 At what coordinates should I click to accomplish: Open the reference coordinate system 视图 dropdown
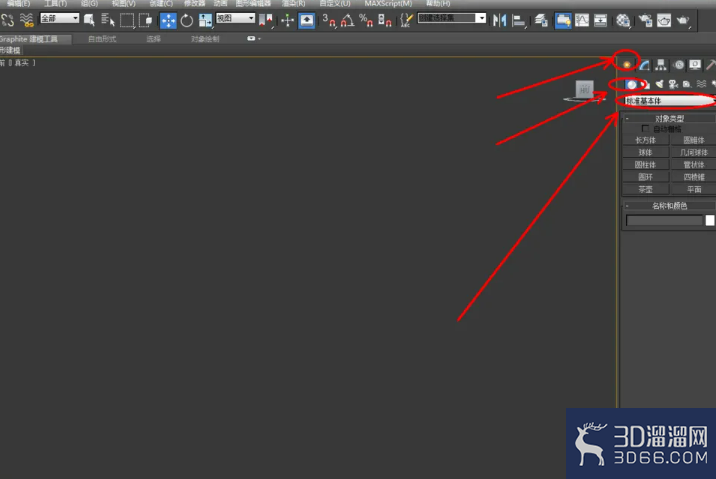click(x=235, y=18)
